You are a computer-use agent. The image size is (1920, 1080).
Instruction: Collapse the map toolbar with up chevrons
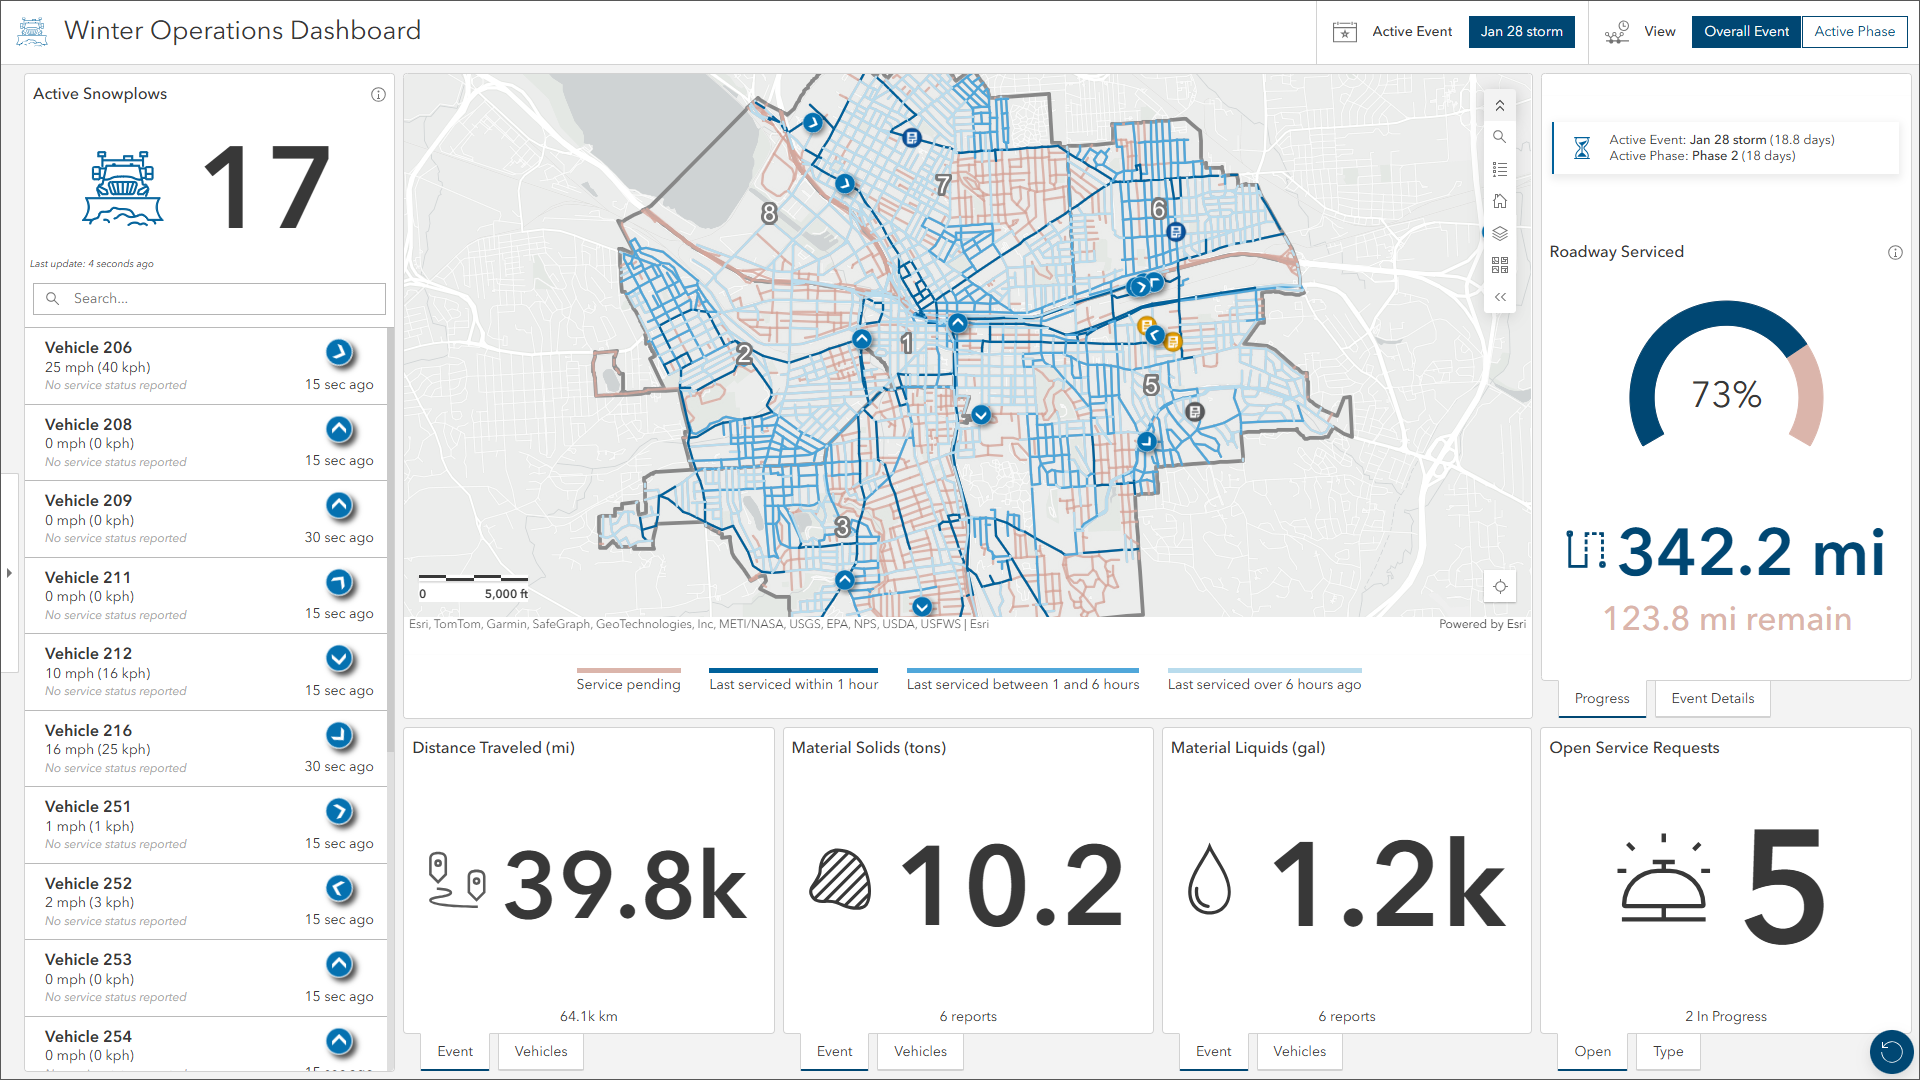click(x=1499, y=105)
